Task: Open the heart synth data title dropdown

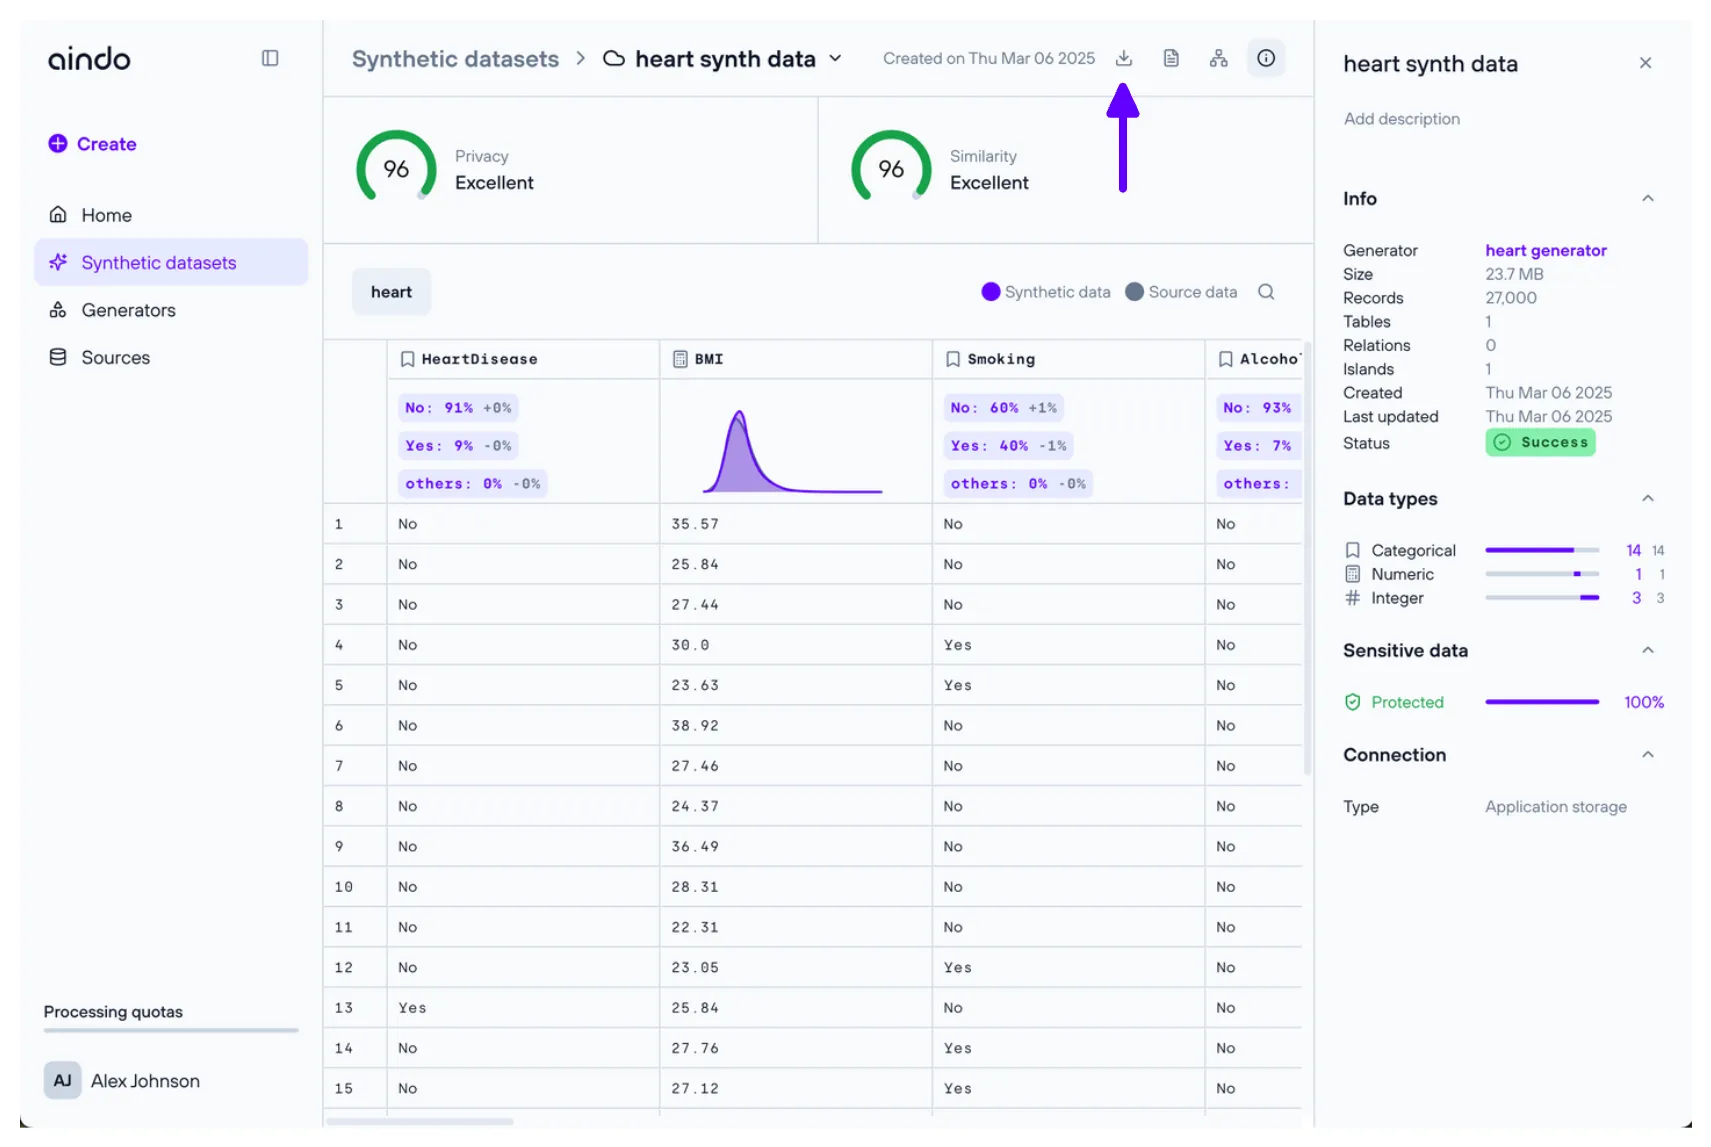Action: tap(835, 59)
